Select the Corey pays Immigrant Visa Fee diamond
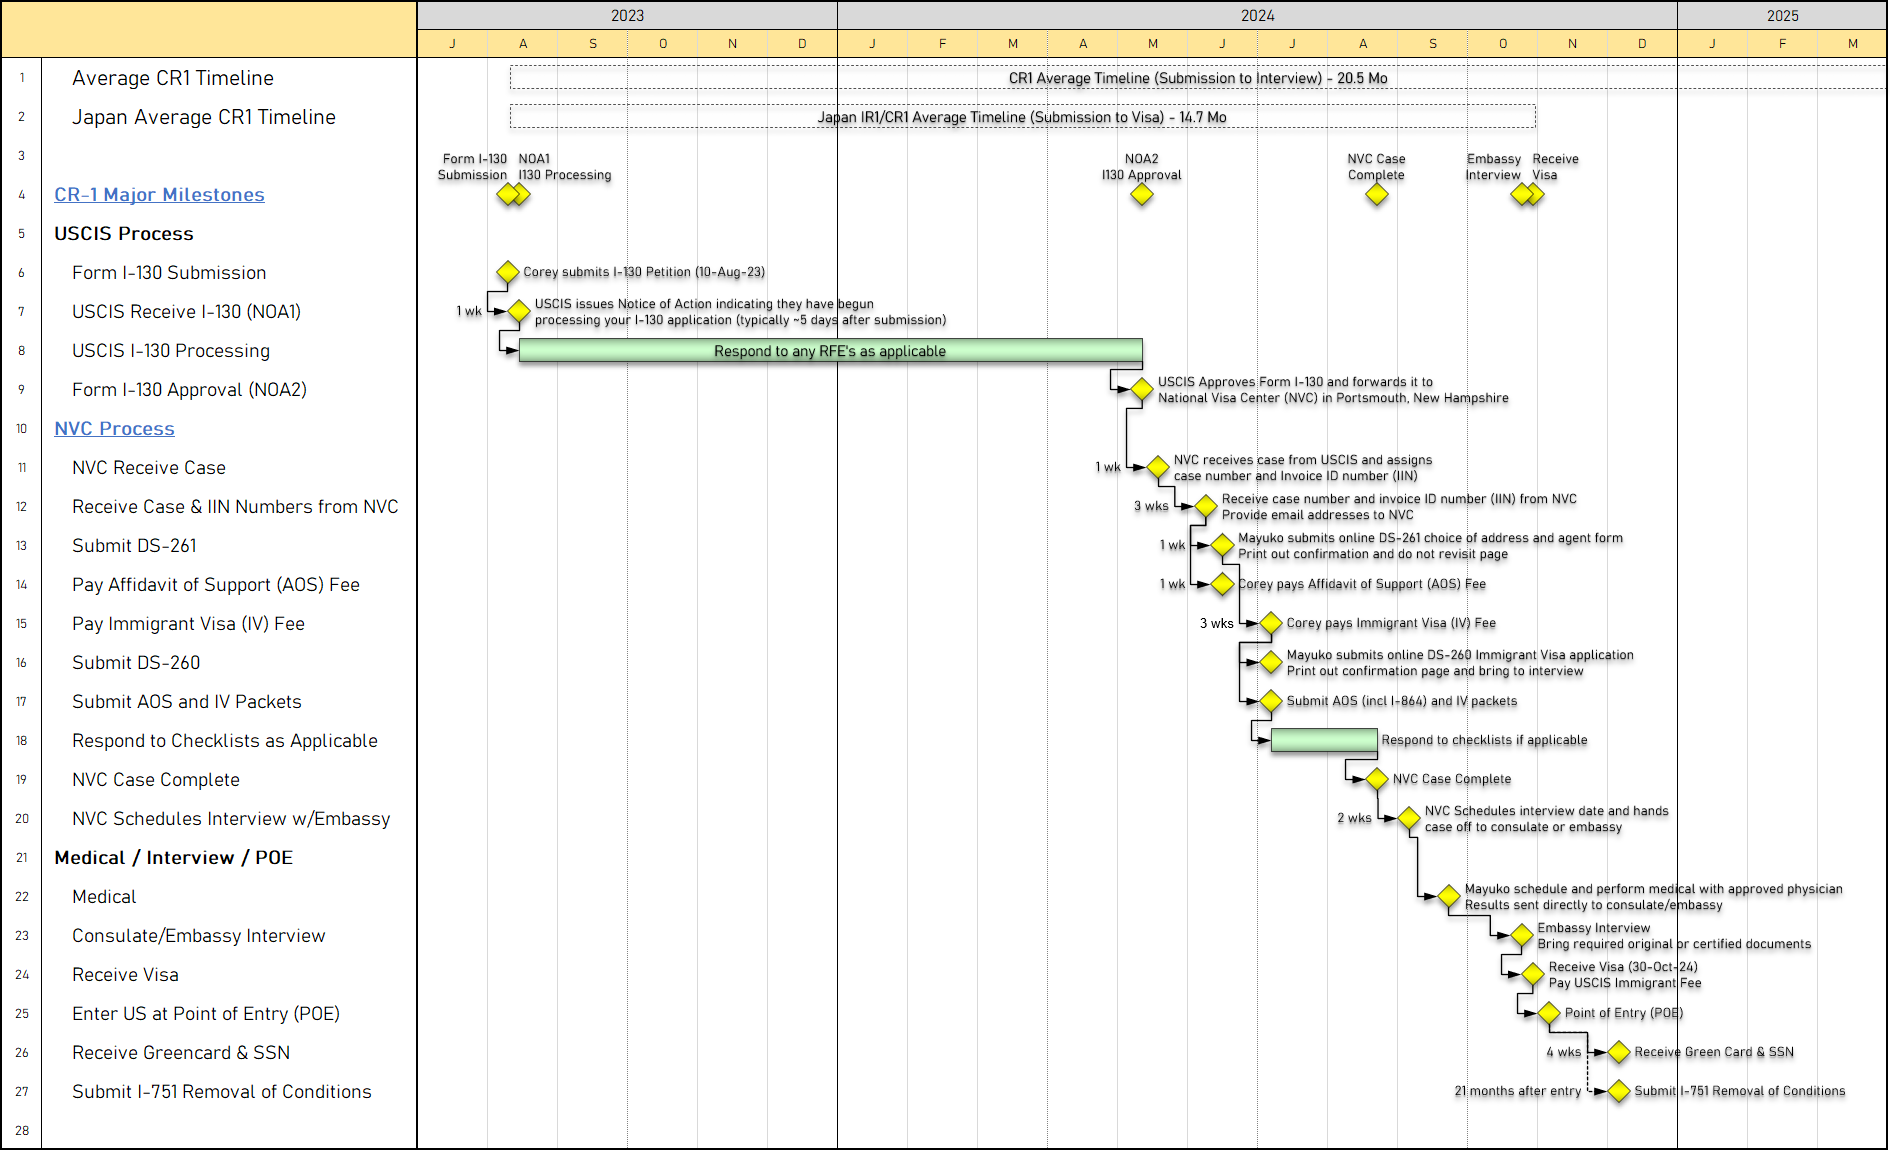This screenshot has width=1890, height=1151. (1271, 623)
